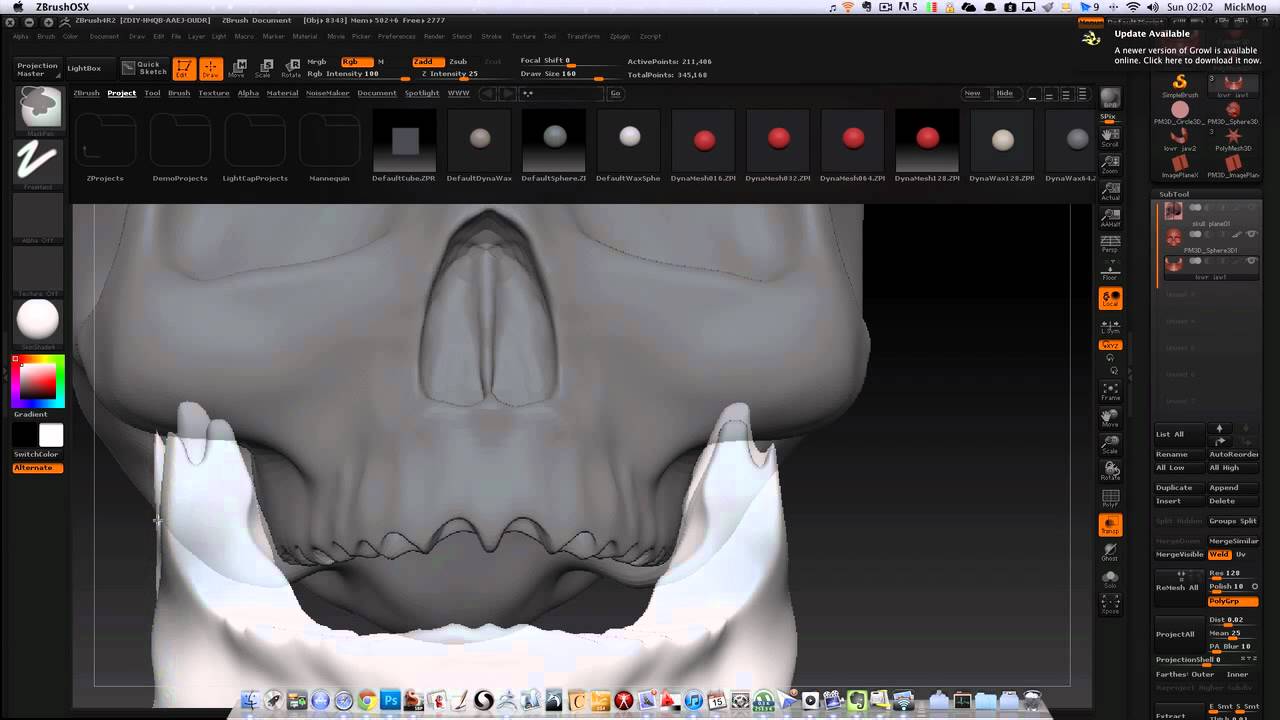
Task: Turn on the Persp perspective icon
Action: (1110, 244)
